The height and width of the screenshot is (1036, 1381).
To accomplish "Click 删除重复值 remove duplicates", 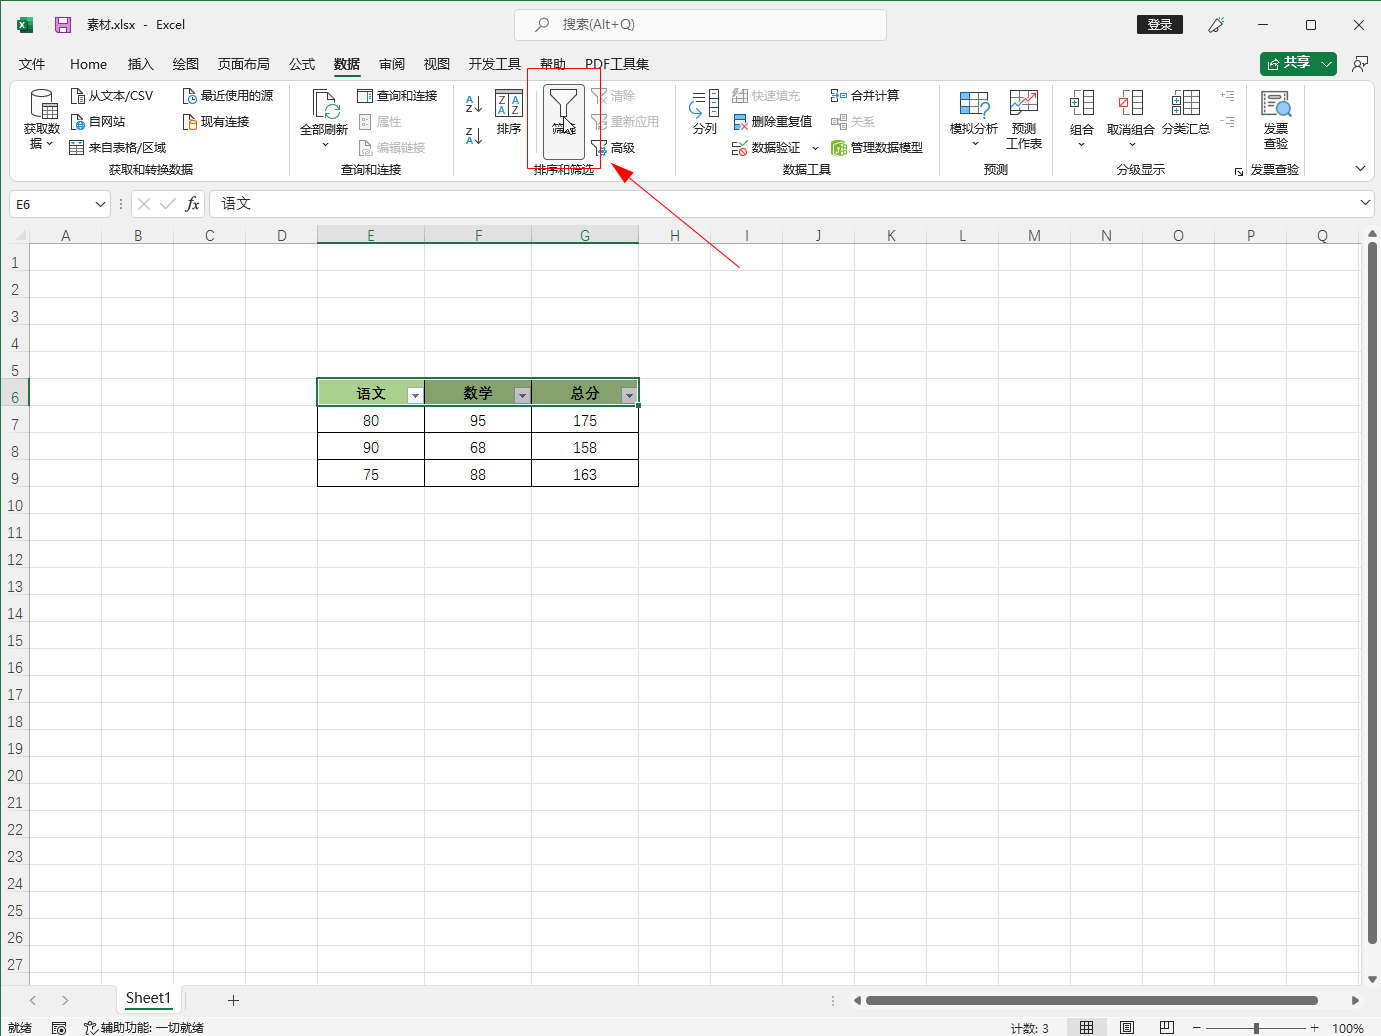I will (x=772, y=122).
